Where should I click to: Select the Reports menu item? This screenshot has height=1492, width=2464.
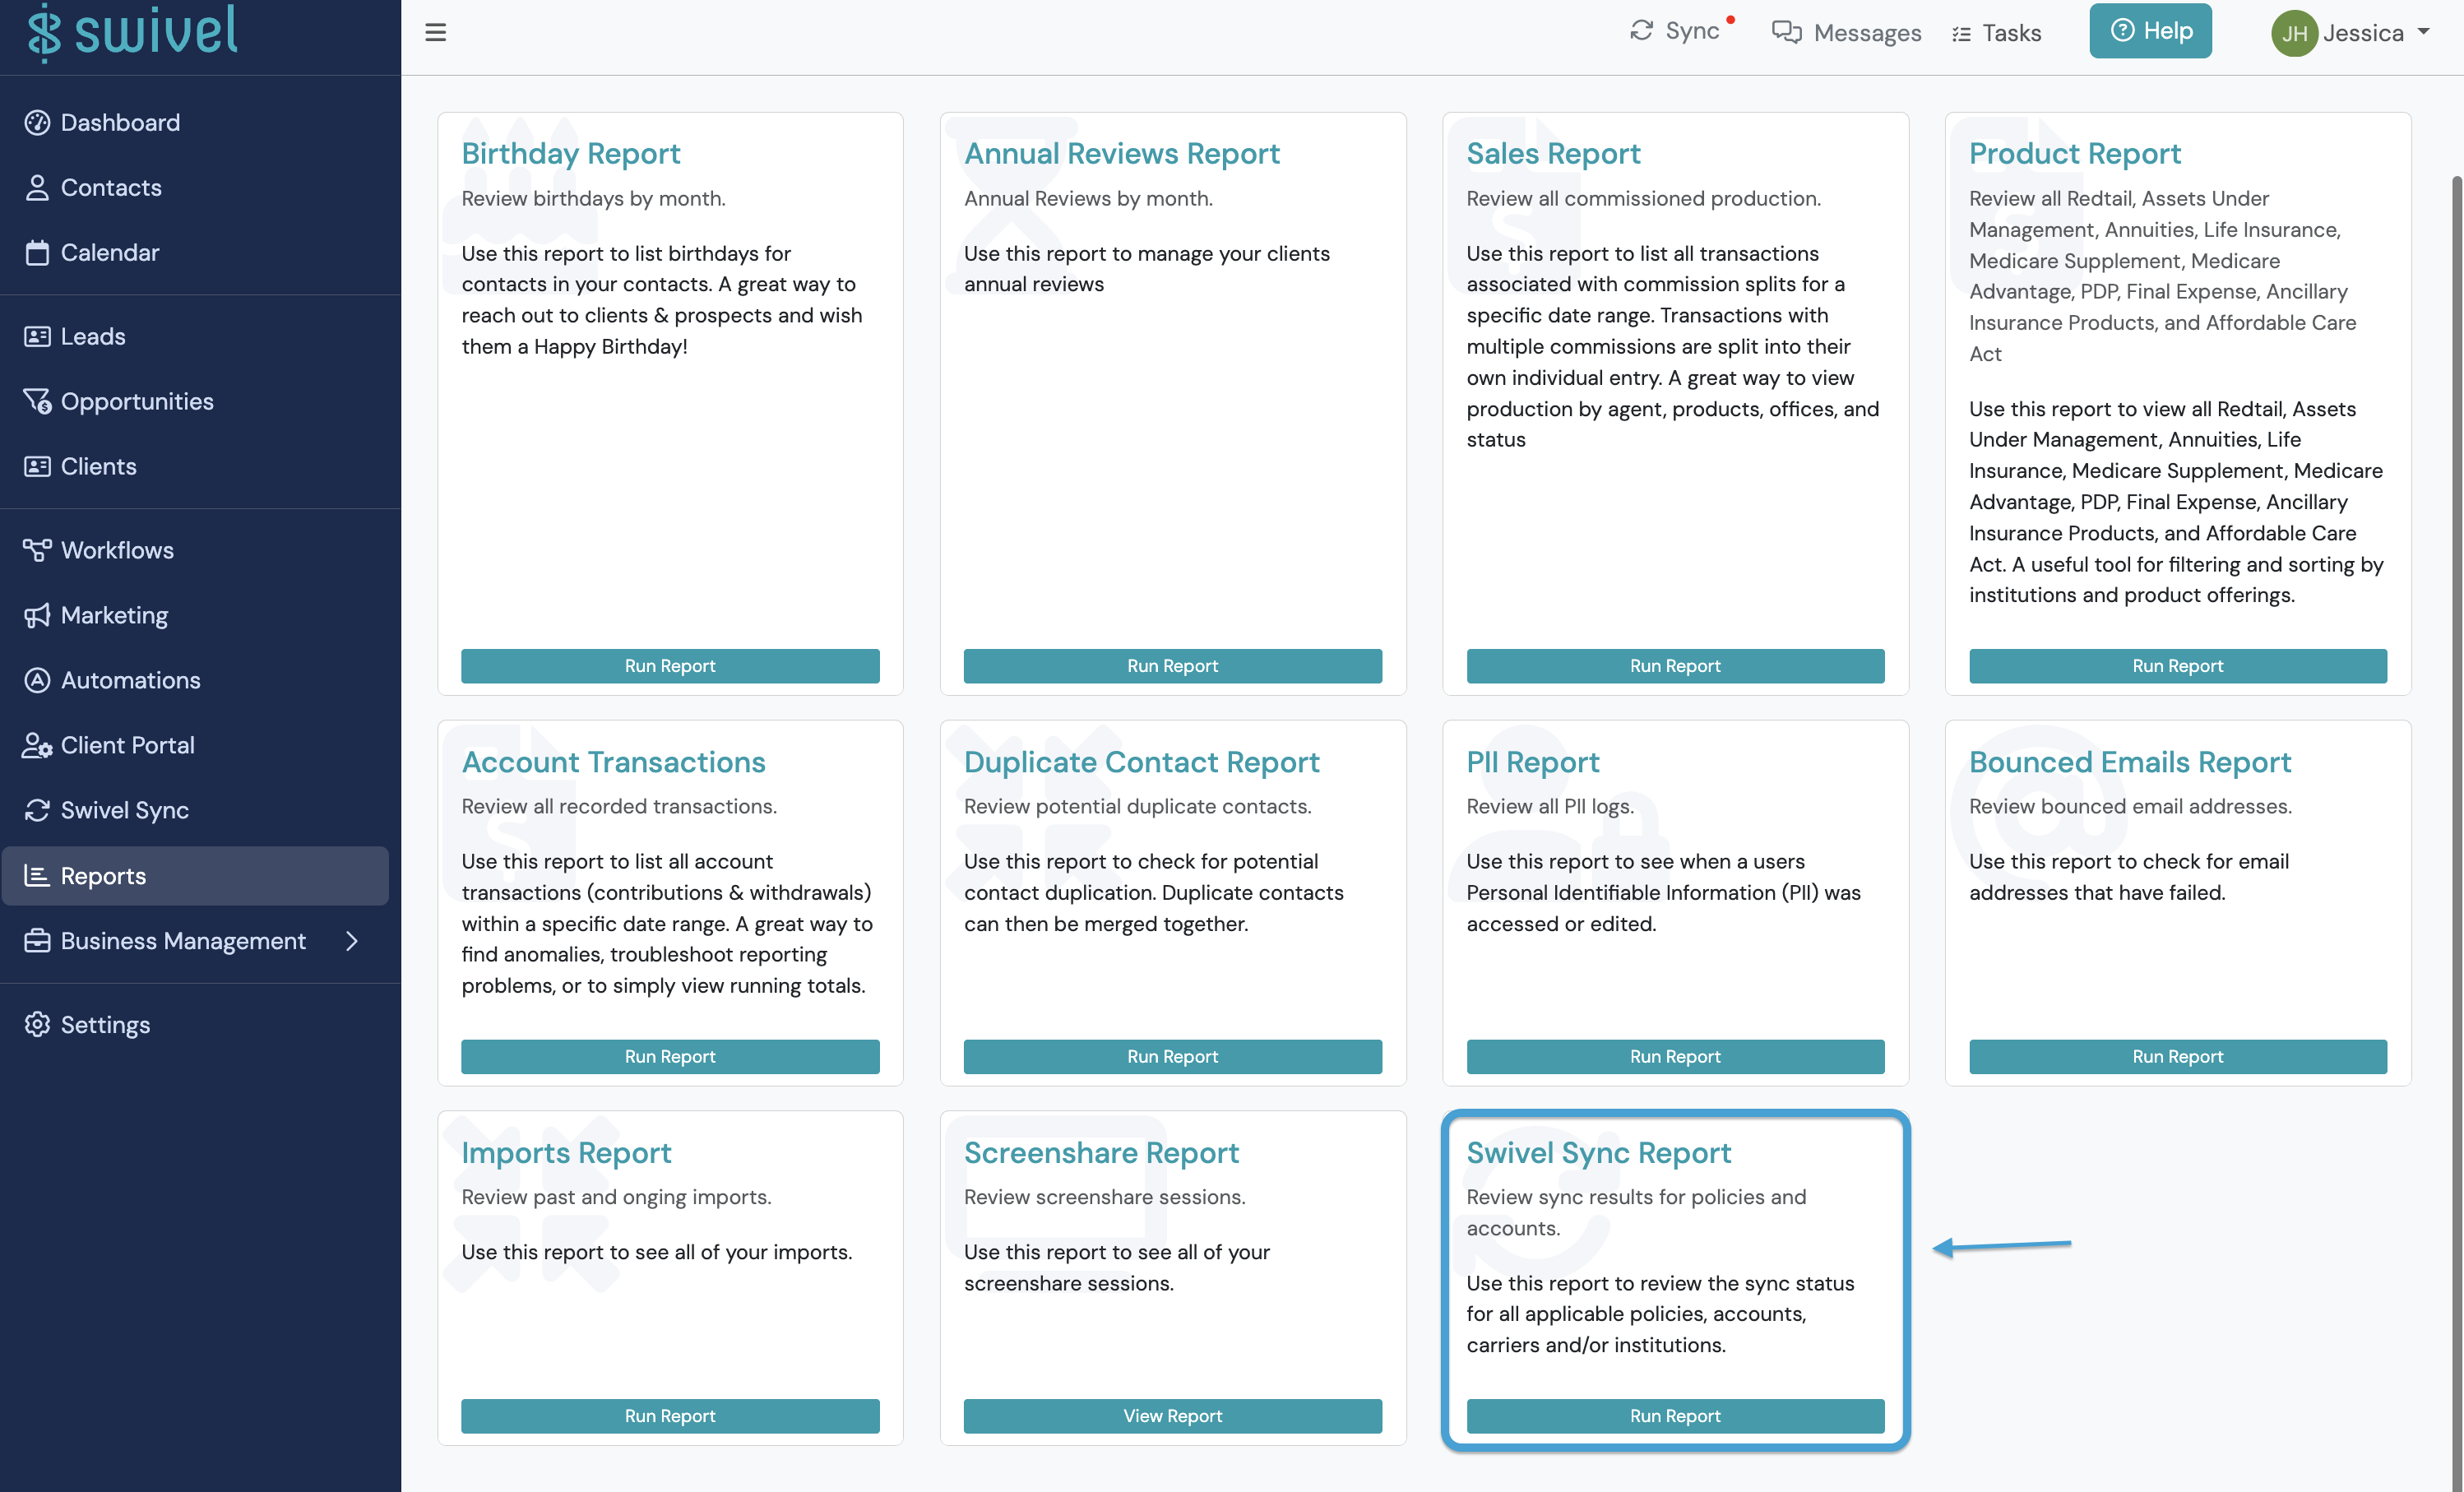[195, 876]
